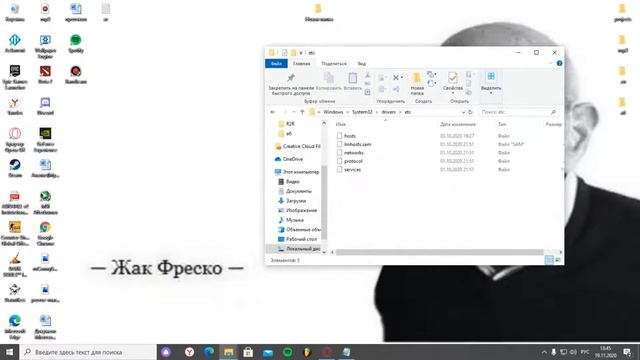Click the Вставить clipboard button
Screen dimensions: 640x360
point(353,82)
